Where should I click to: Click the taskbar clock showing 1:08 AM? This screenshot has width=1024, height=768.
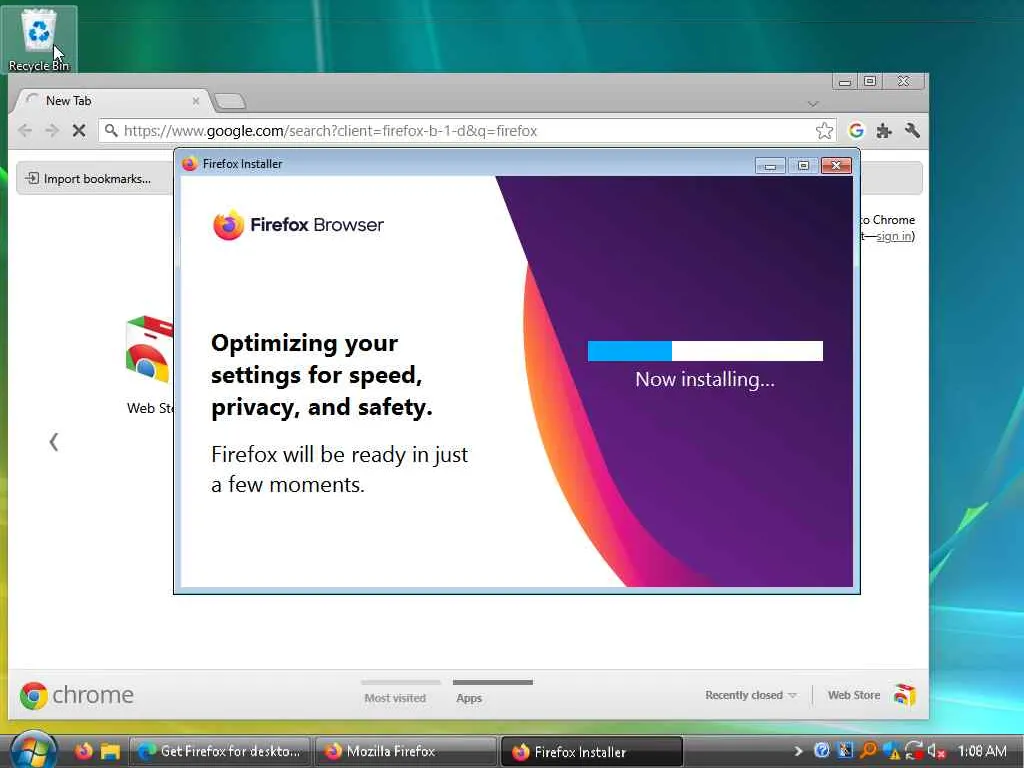pyautogui.click(x=982, y=751)
